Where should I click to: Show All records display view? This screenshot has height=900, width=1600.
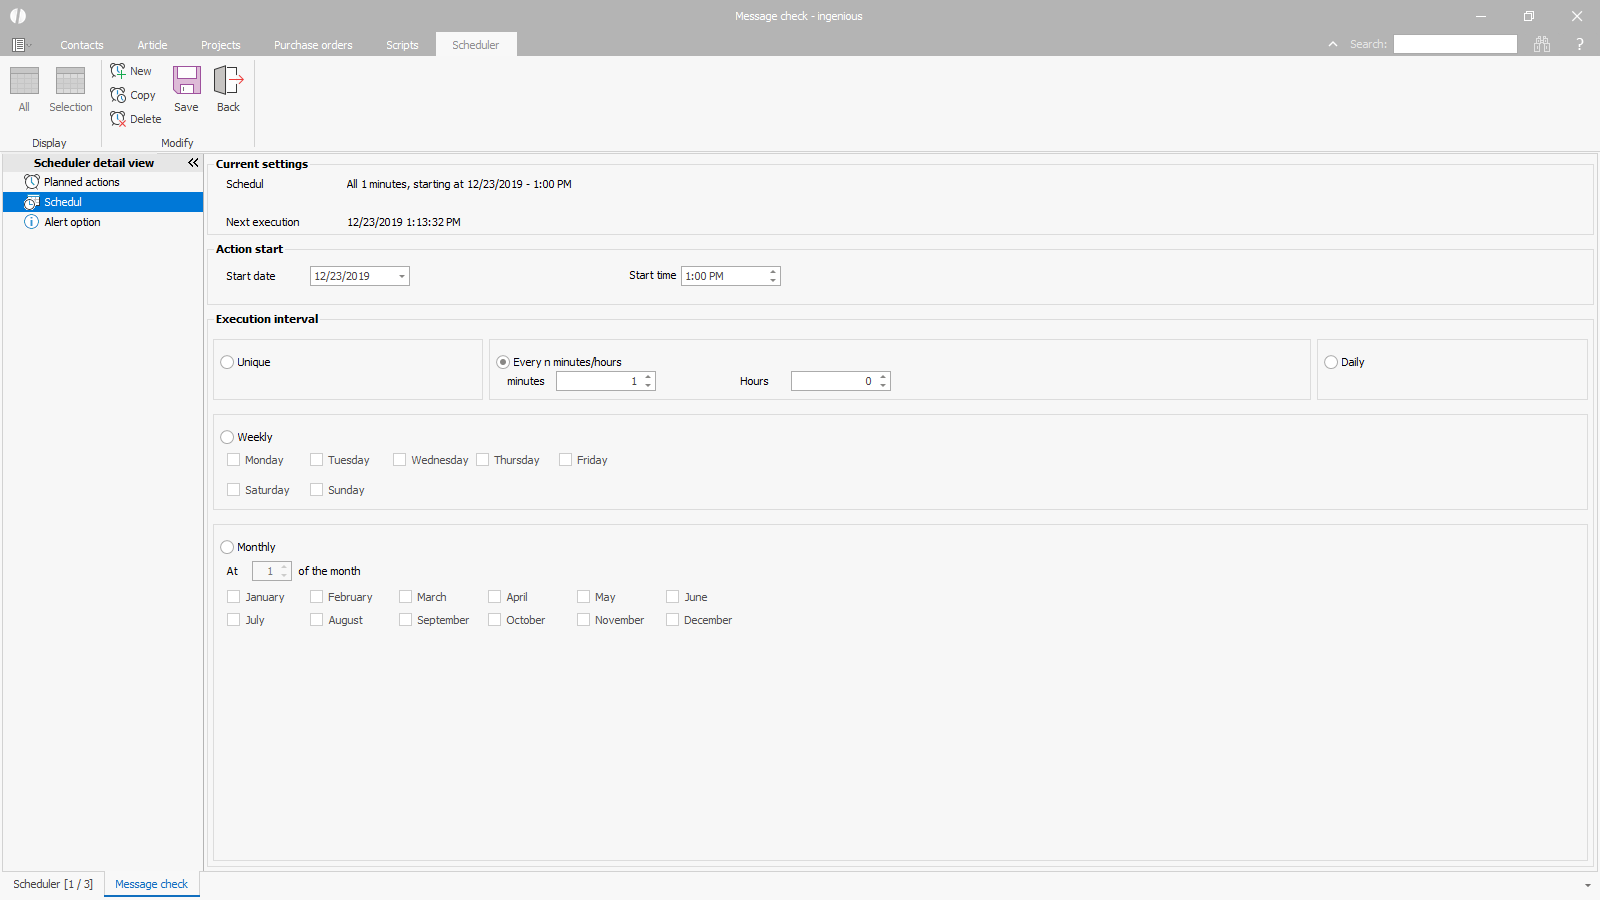point(24,88)
